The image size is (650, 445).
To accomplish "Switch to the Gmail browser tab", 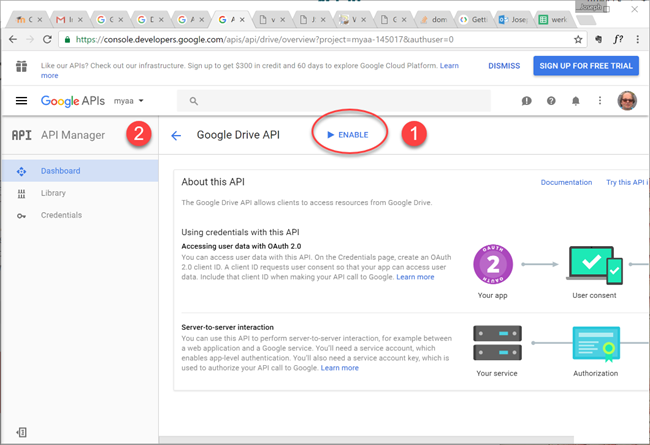I will click(x=68, y=19).
